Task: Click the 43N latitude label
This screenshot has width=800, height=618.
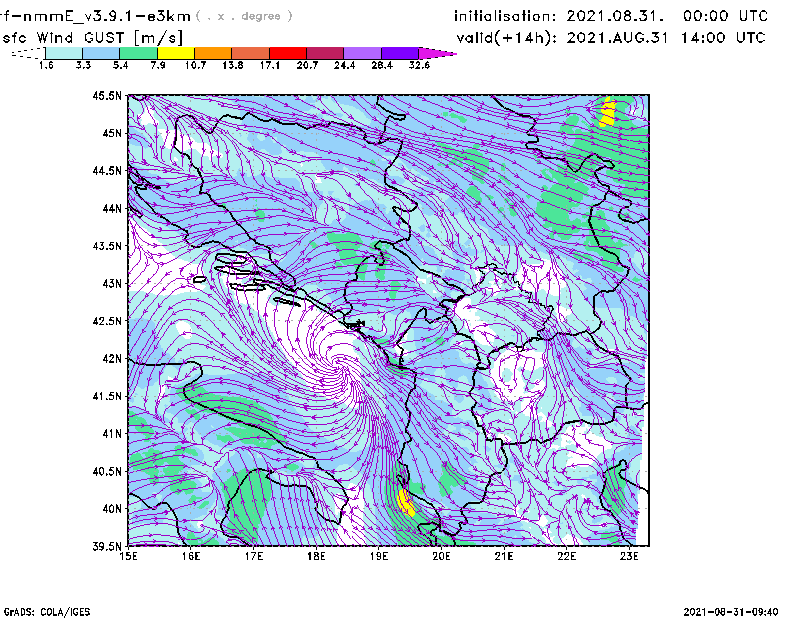Action: (x=112, y=283)
